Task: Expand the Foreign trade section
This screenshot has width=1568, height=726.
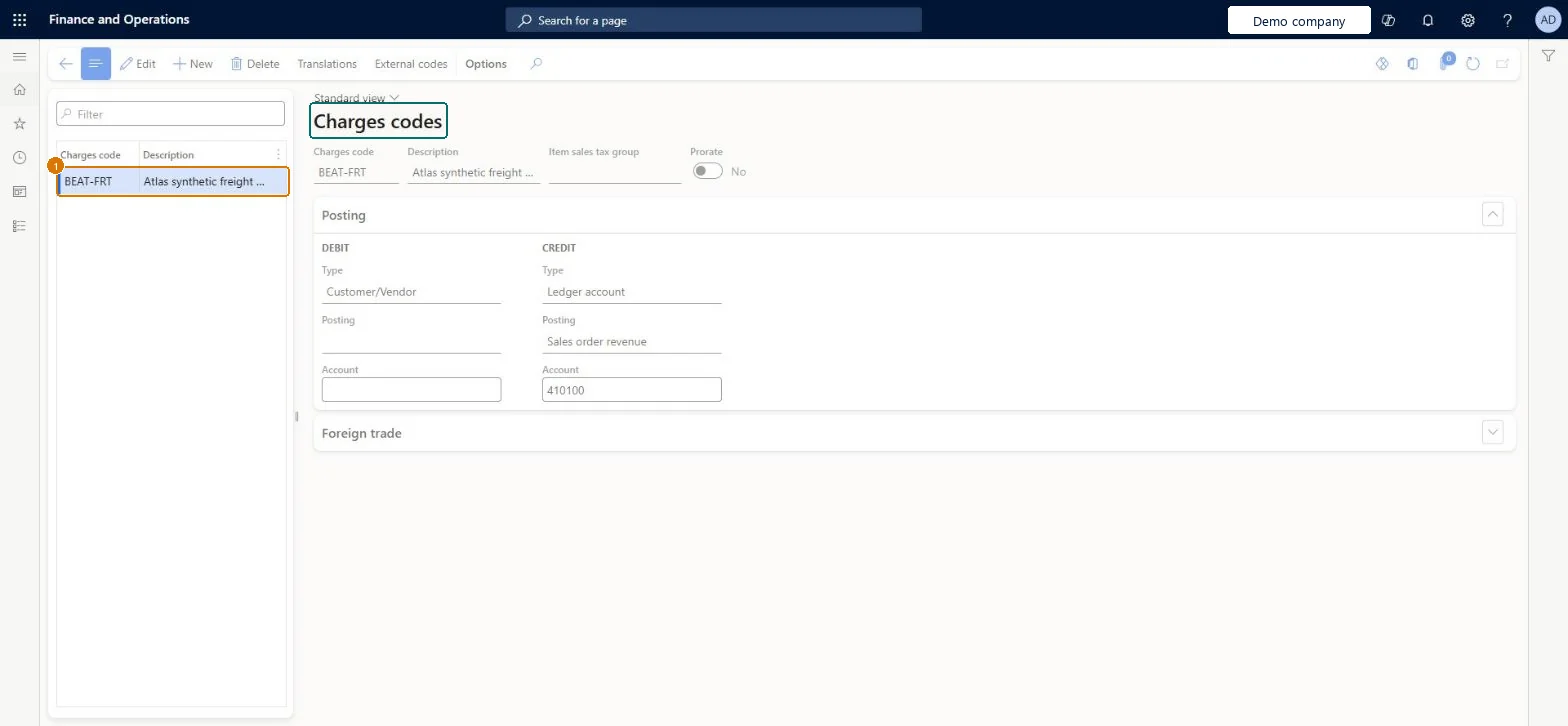Action: point(1493,433)
